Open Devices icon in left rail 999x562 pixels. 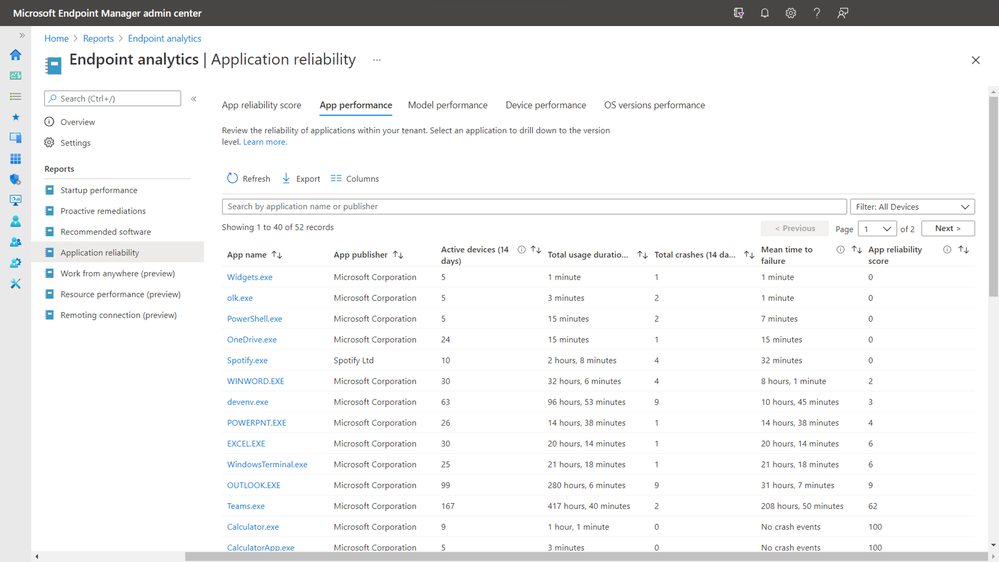(x=15, y=138)
